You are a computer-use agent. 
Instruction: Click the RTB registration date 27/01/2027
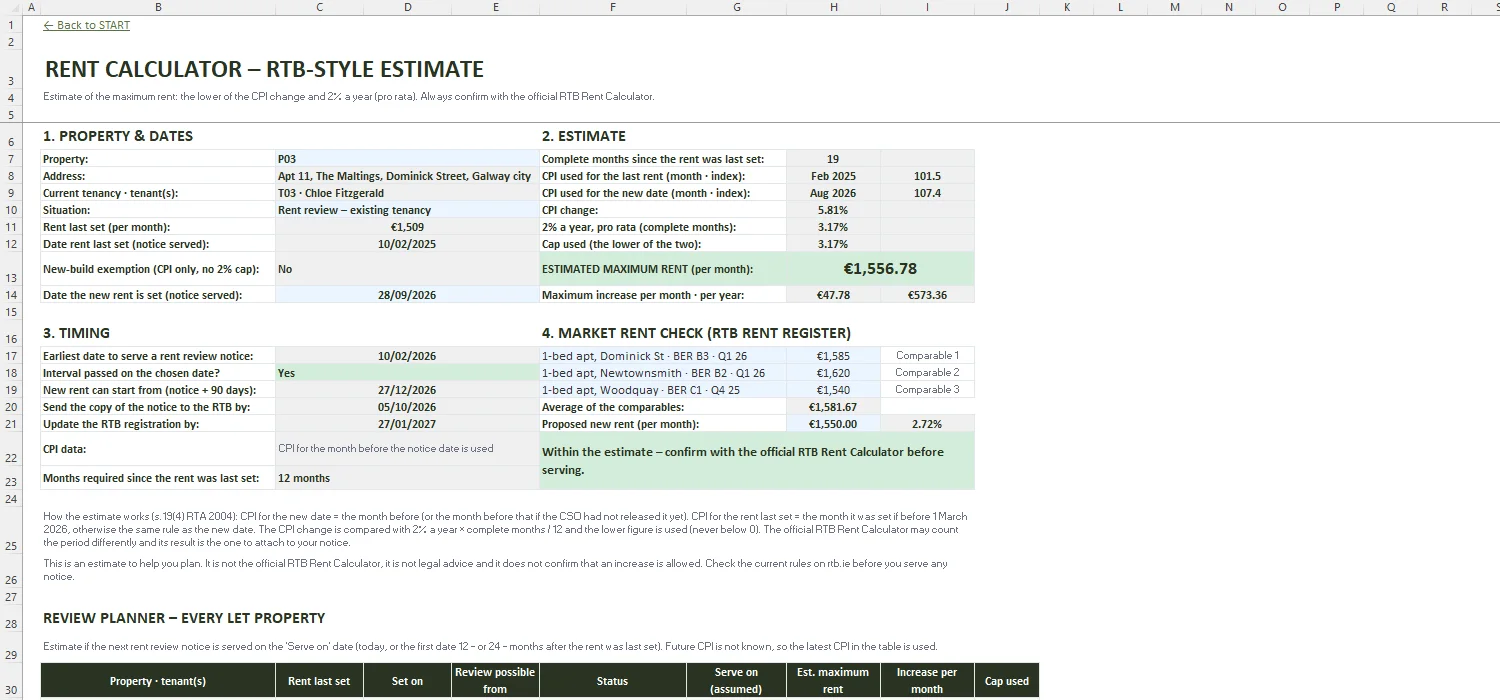tap(407, 424)
